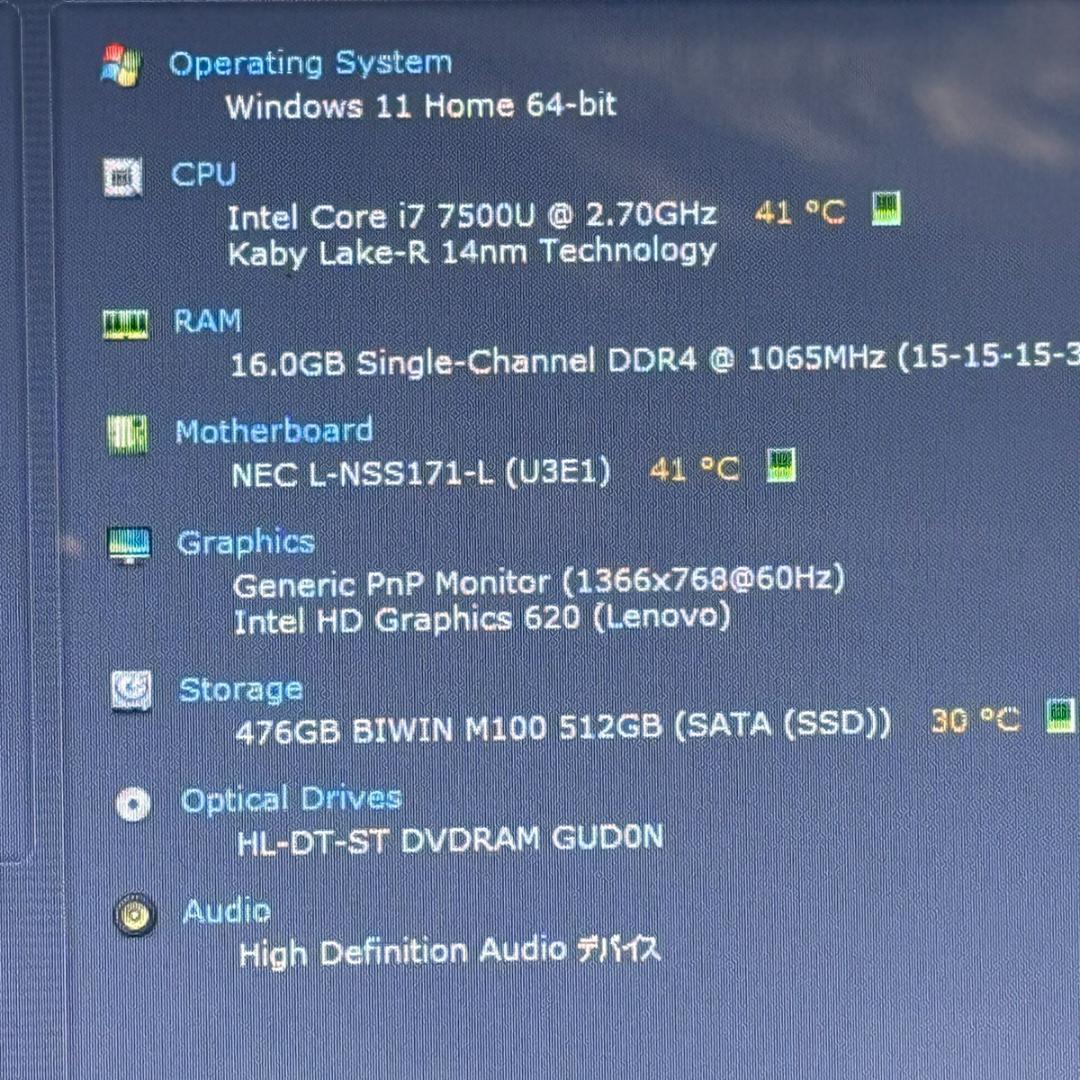Select the '16.0GB Single-Channel DDR4' RAM line
This screenshot has height=1080, width=1080.
tap(654, 361)
